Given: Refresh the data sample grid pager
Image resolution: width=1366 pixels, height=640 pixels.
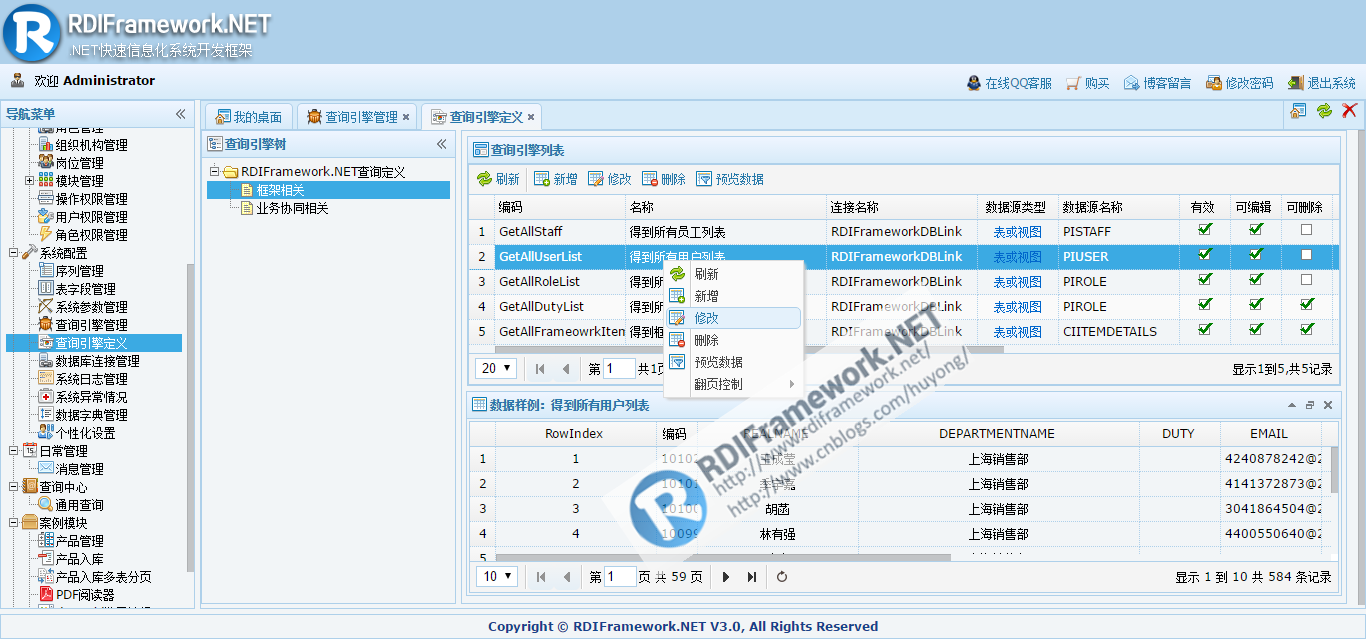Looking at the screenshot, I should click(x=782, y=577).
